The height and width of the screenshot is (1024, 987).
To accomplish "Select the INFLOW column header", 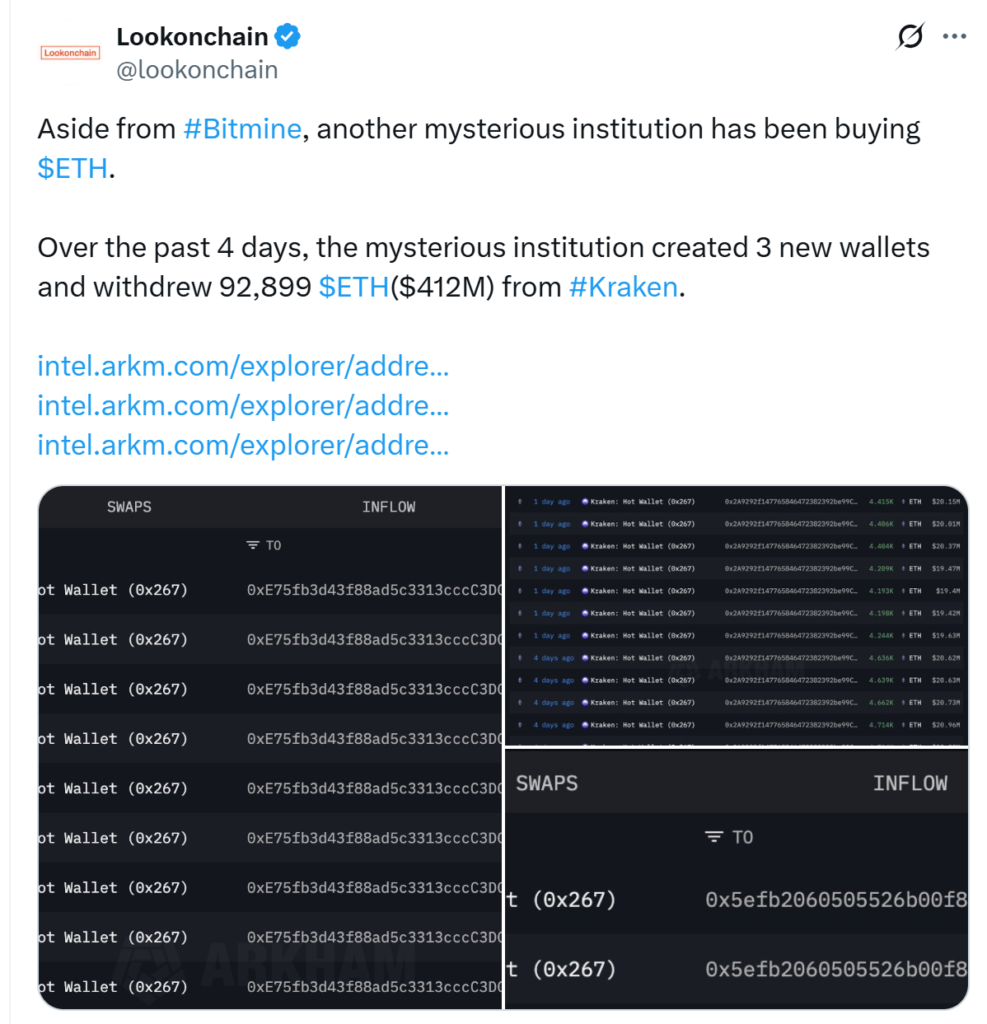I will (389, 507).
